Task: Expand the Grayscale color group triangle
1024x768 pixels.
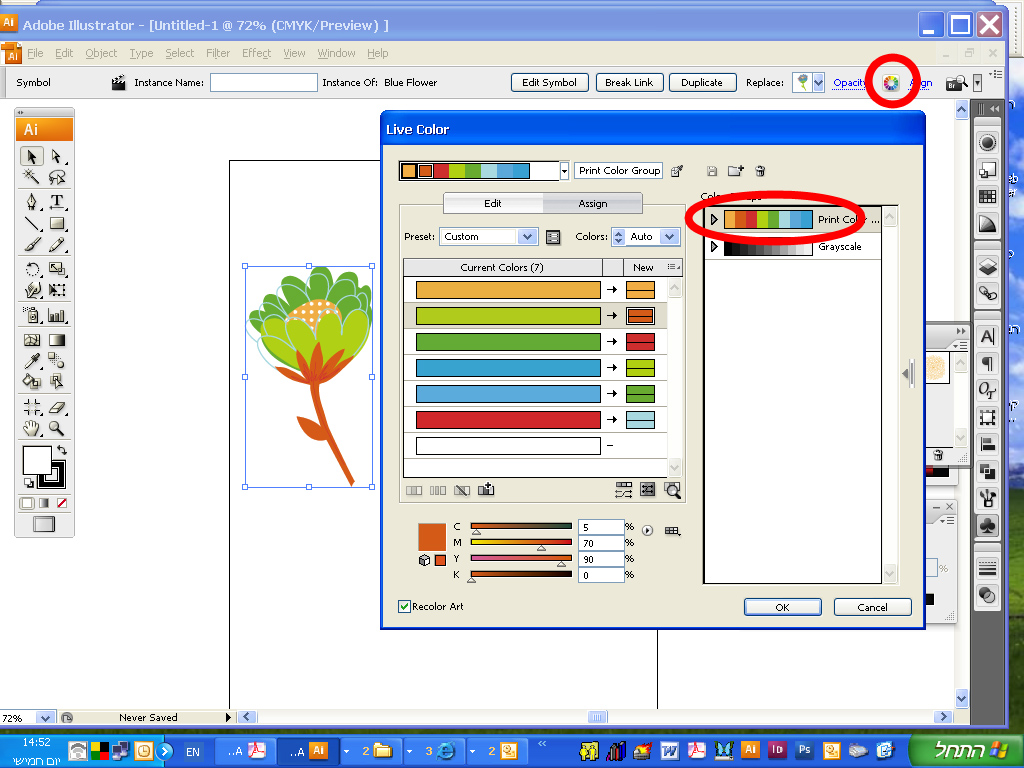Action: (714, 247)
